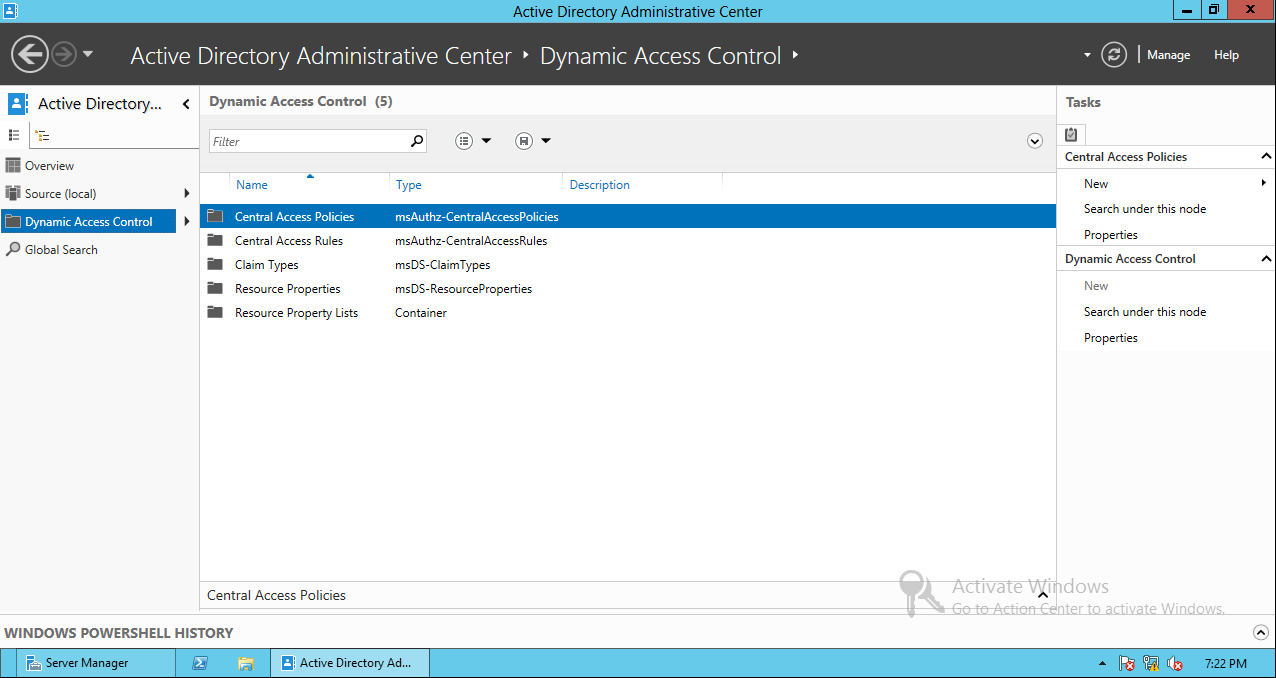The image size is (1276, 678).
Task: Click the Refresh icon in the breadcrumb bar
Action: click(1113, 55)
